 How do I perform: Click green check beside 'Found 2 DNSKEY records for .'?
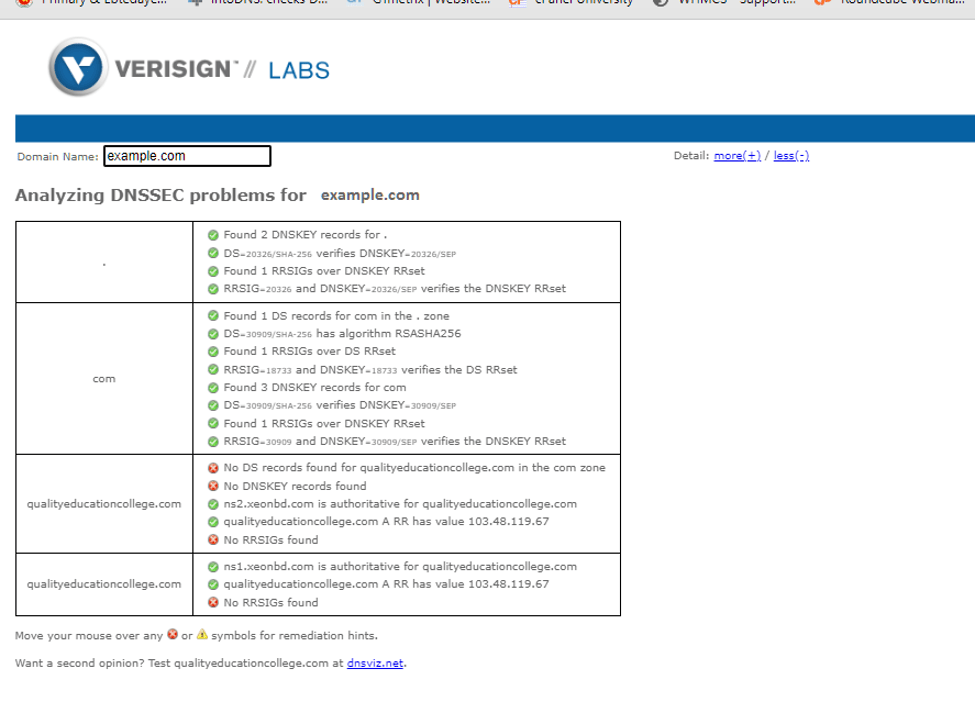point(213,235)
